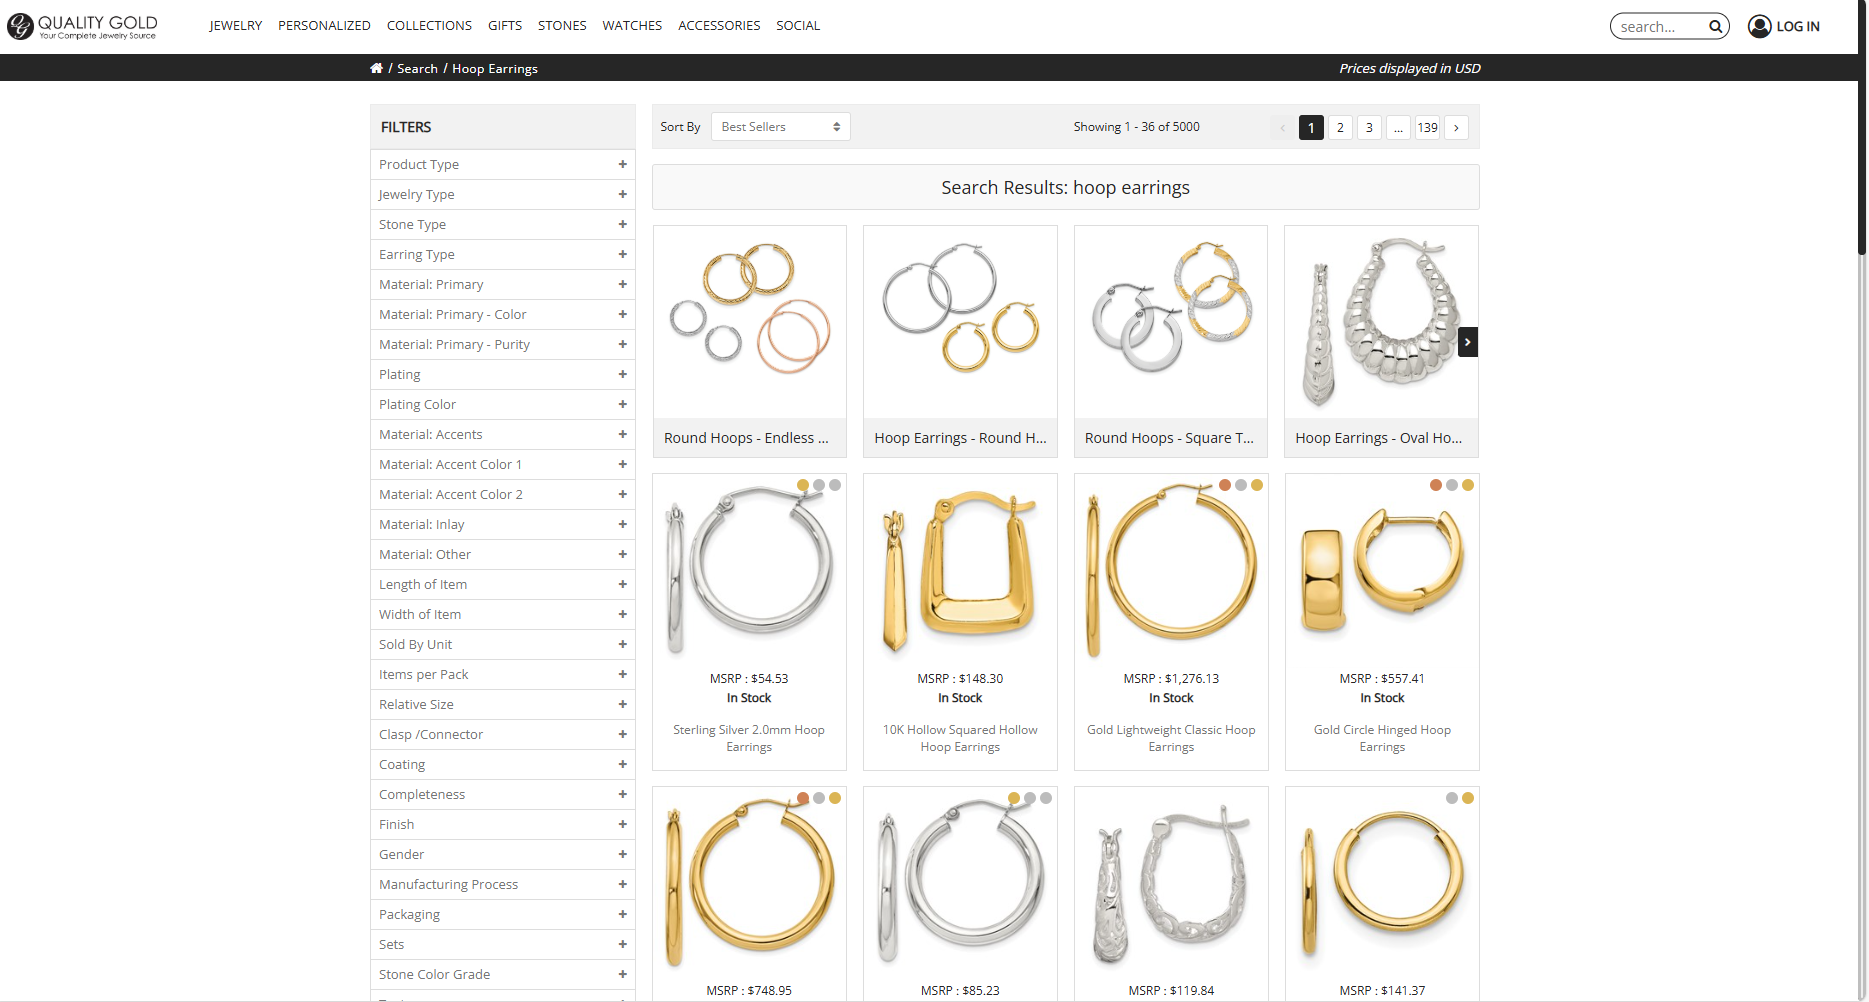This screenshot has width=1869, height=1002.
Task: Go to results page 2
Action: click(1340, 128)
